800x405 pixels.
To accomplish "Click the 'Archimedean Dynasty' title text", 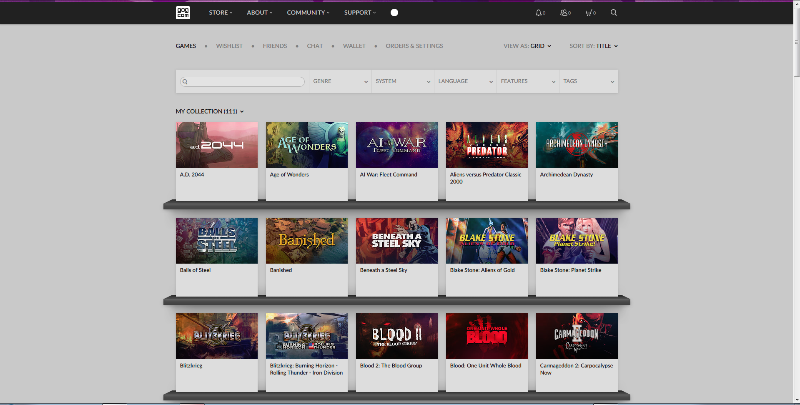I will [566, 174].
